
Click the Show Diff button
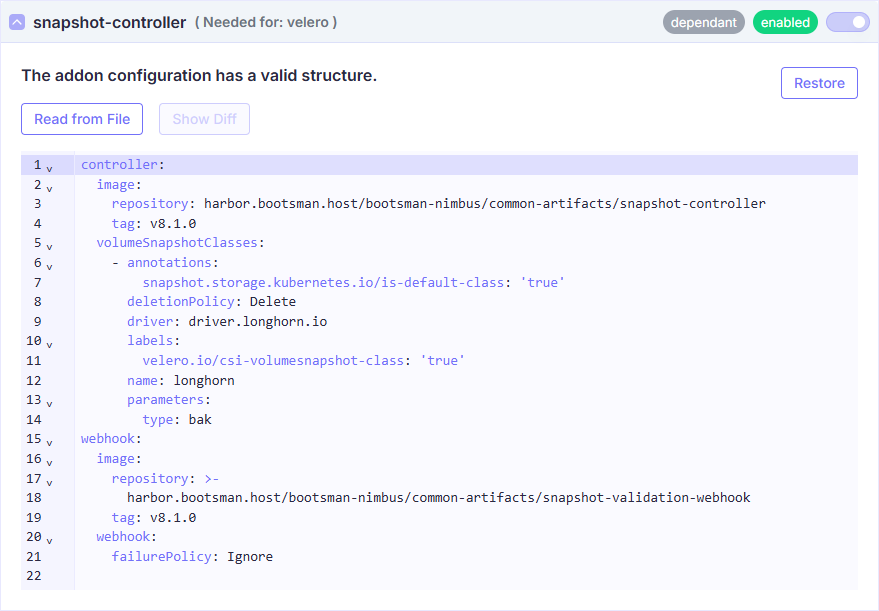pos(204,119)
